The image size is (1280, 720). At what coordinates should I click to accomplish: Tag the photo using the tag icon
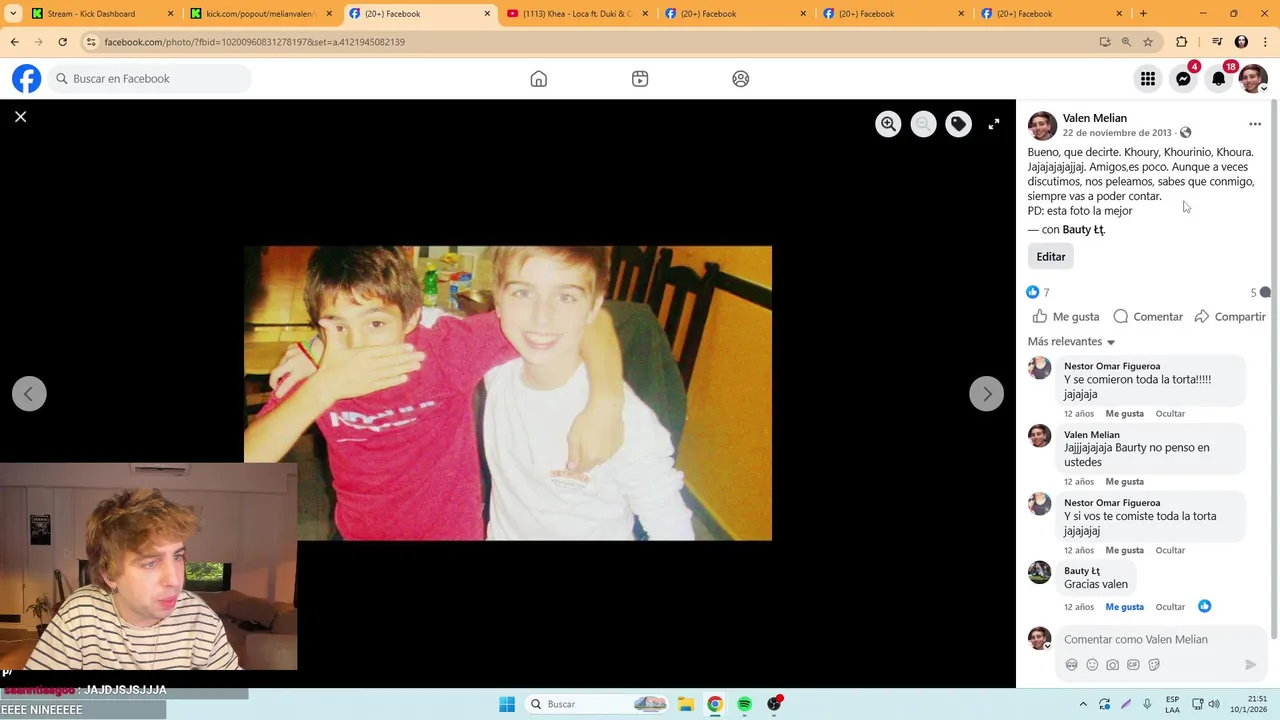[x=958, y=124]
